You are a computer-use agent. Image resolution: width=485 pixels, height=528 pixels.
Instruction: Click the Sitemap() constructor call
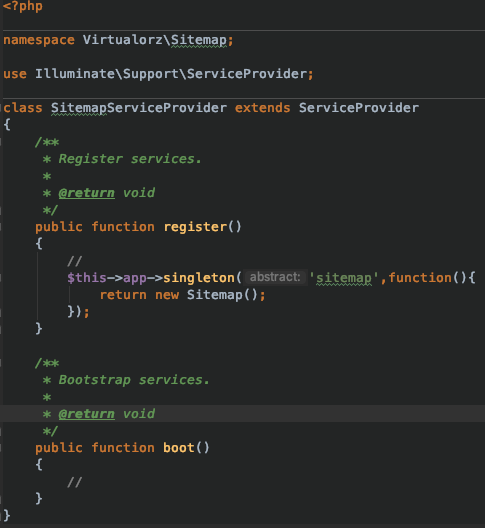click(223, 295)
